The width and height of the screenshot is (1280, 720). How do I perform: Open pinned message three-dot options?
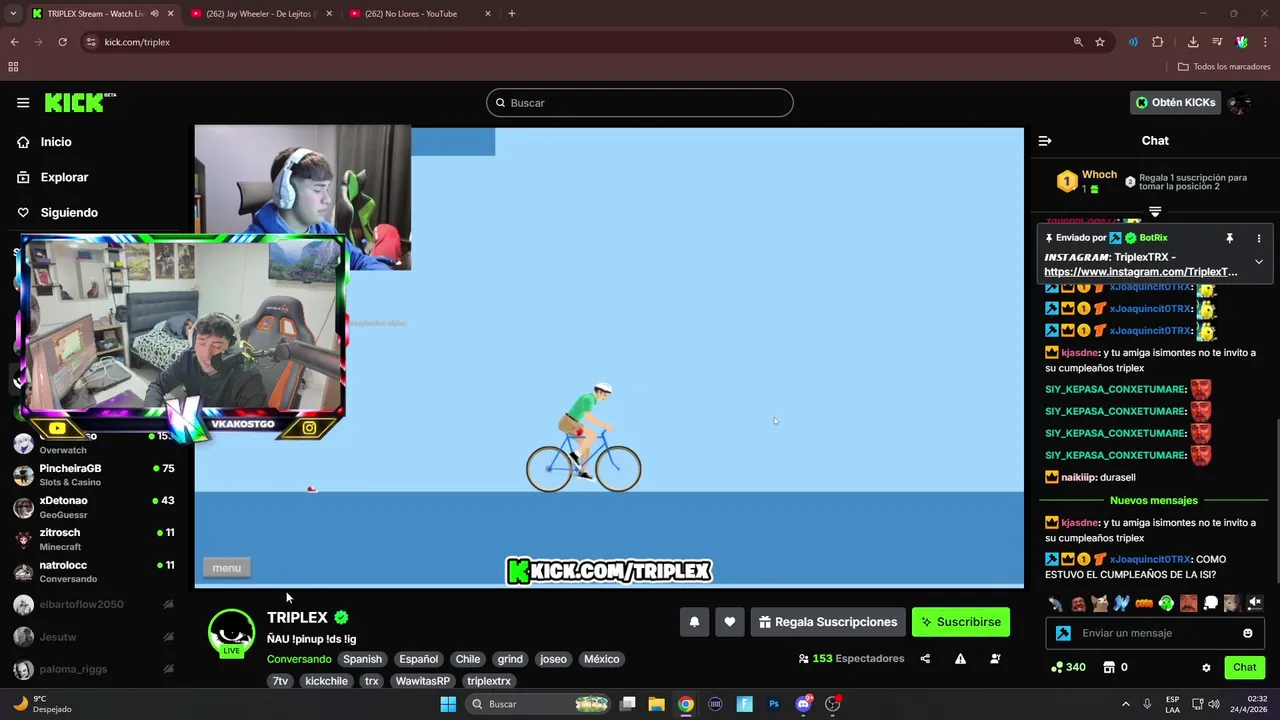point(1259,238)
